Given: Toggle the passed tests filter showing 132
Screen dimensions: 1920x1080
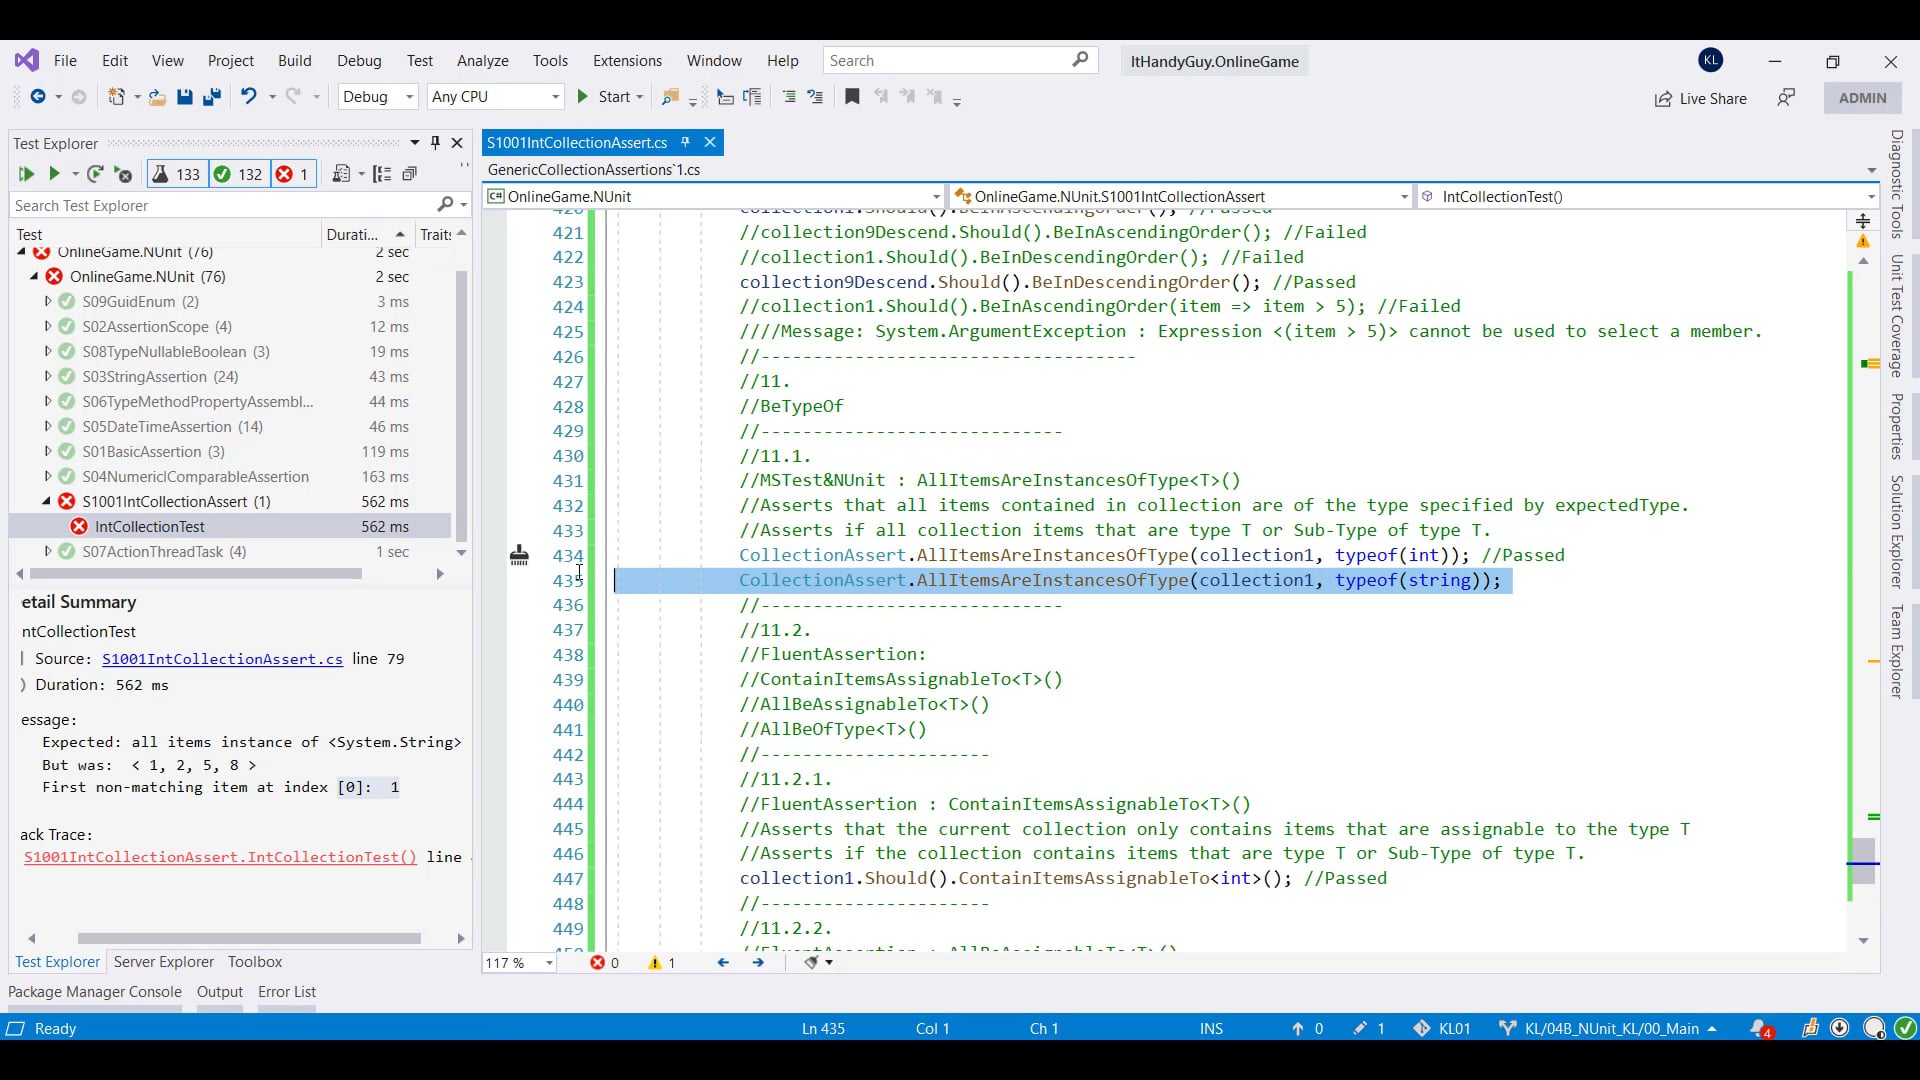Looking at the screenshot, I should click(238, 174).
